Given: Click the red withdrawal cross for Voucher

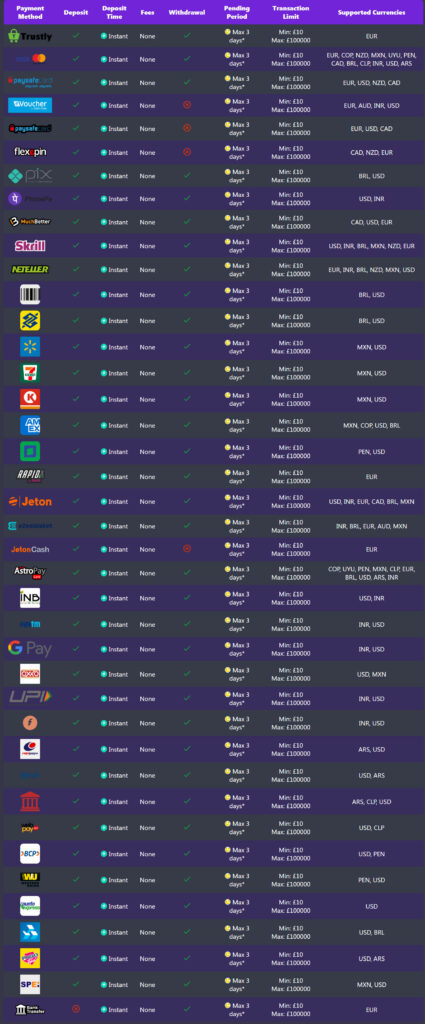Looking at the screenshot, I should click(187, 105).
